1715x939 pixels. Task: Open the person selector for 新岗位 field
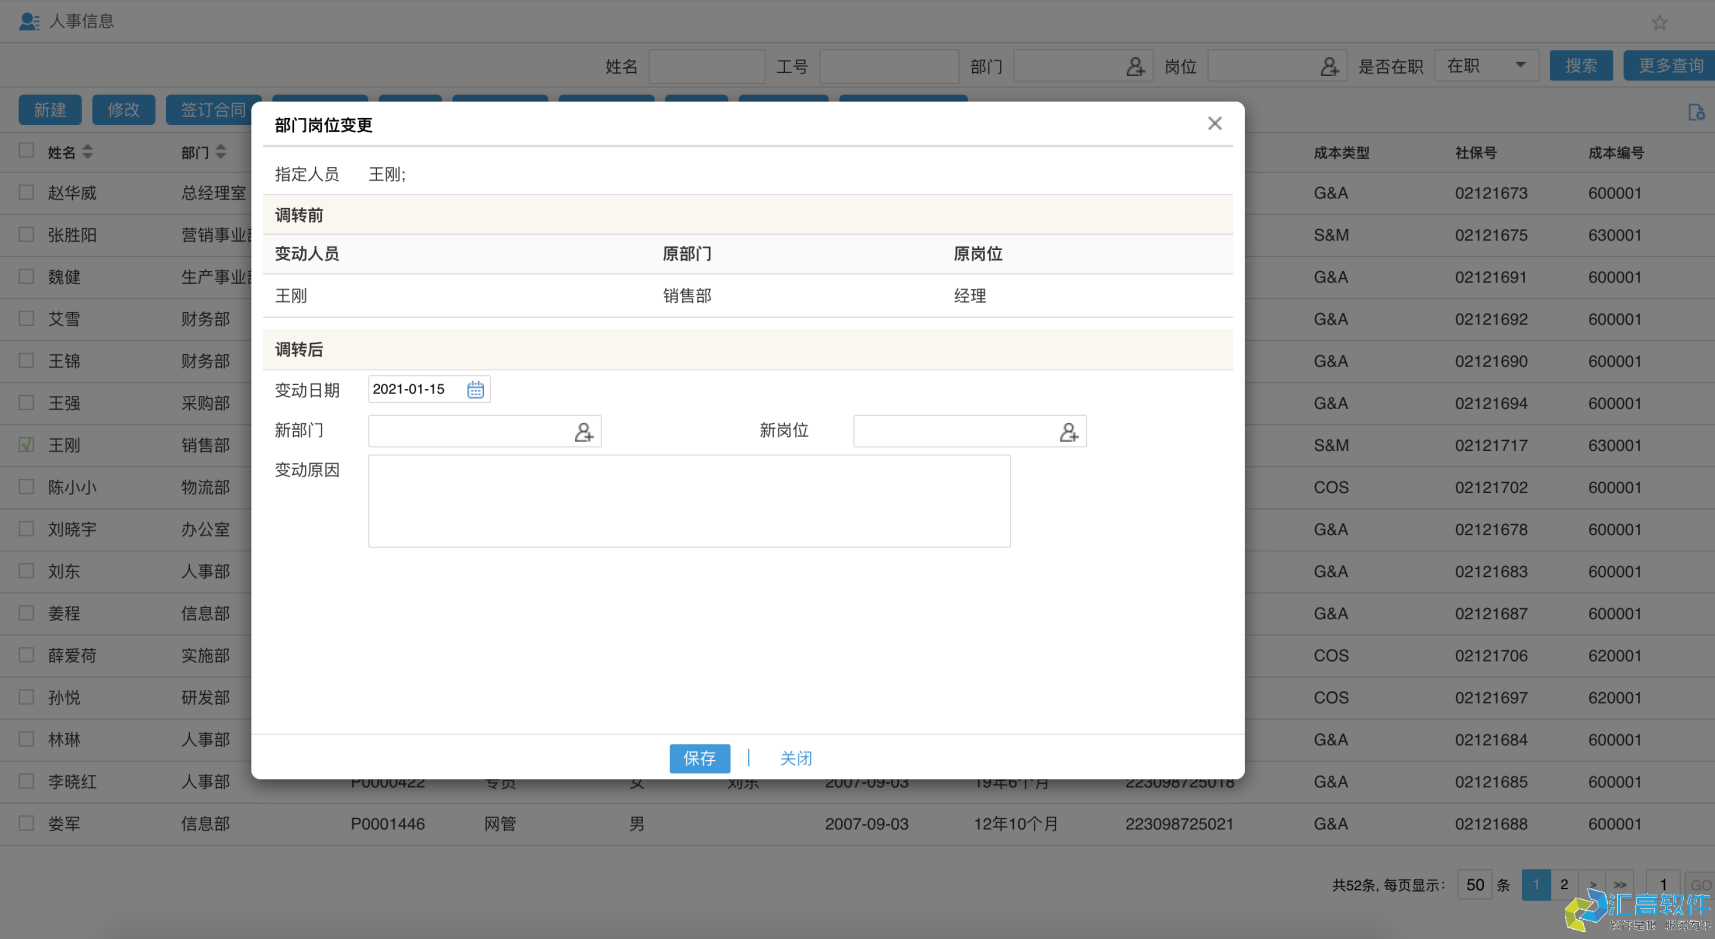(x=1068, y=431)
